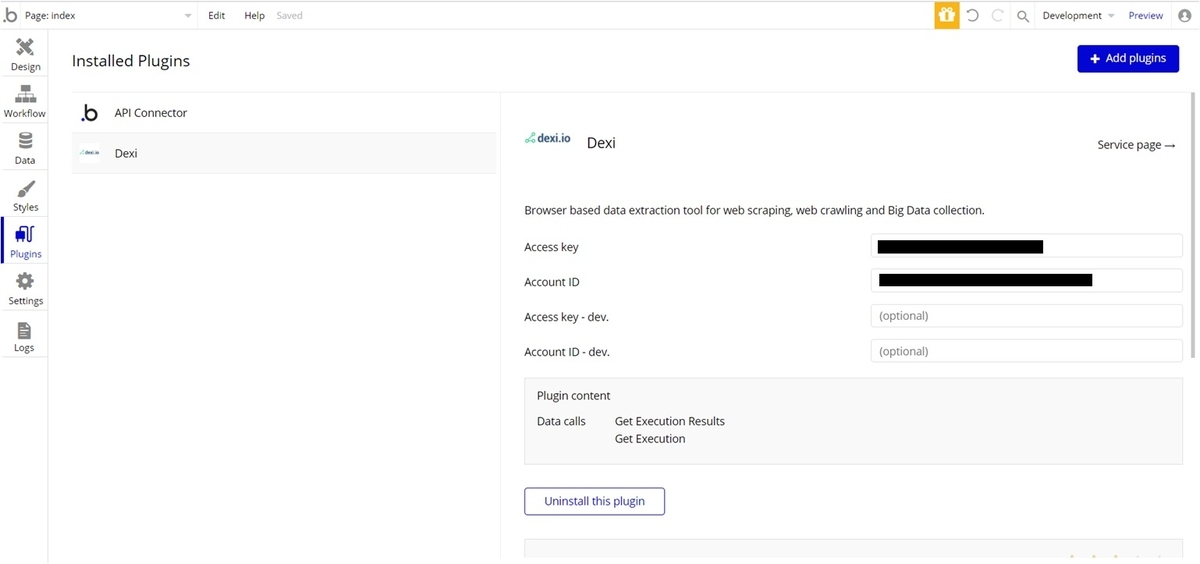Screen dimensions: 1200x564
Task: Click the Data calls label
Action: [x=561, y=421]
